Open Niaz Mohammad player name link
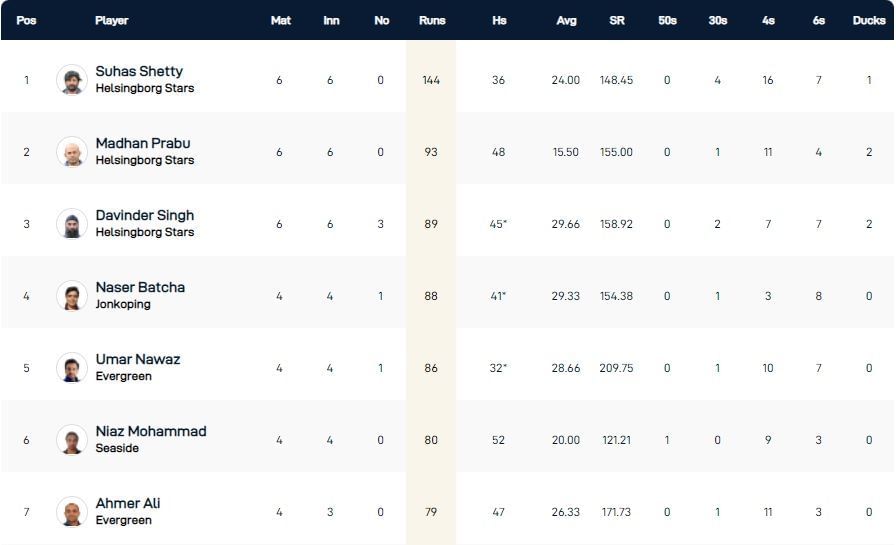 coord(151,431)
